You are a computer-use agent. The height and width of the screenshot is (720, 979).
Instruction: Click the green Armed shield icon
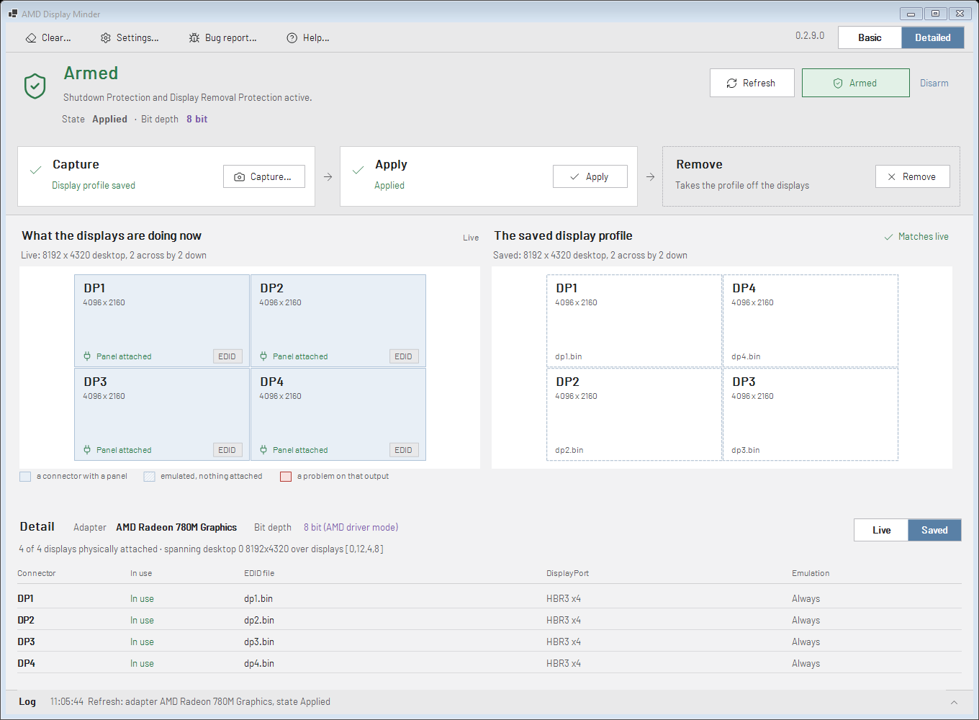click(35, 86)
